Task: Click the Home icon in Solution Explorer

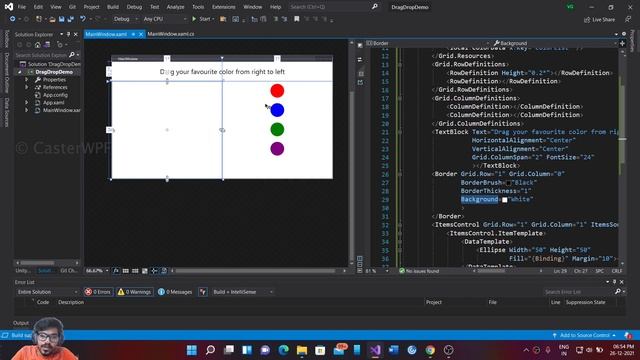Action: point(38,44)
